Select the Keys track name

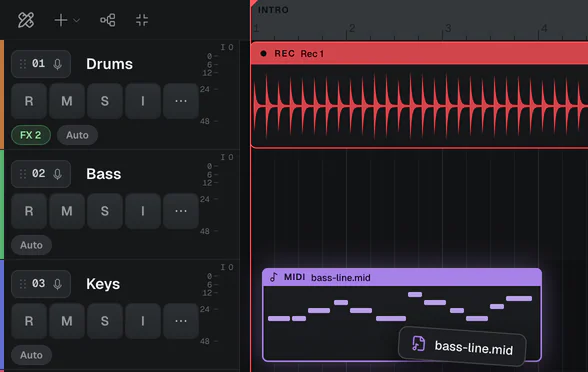[x=103, y=284]
